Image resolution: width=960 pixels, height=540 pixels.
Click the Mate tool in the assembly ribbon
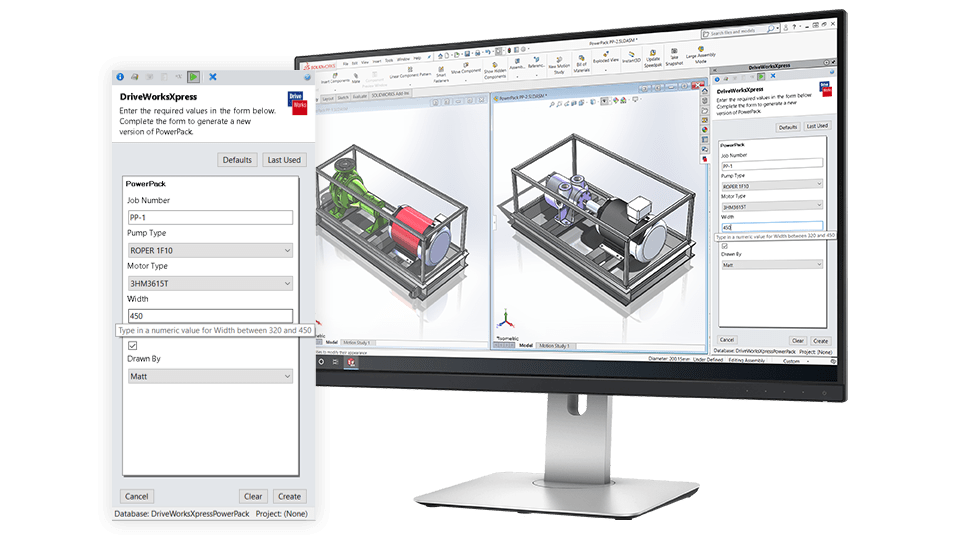click(356, 77)
